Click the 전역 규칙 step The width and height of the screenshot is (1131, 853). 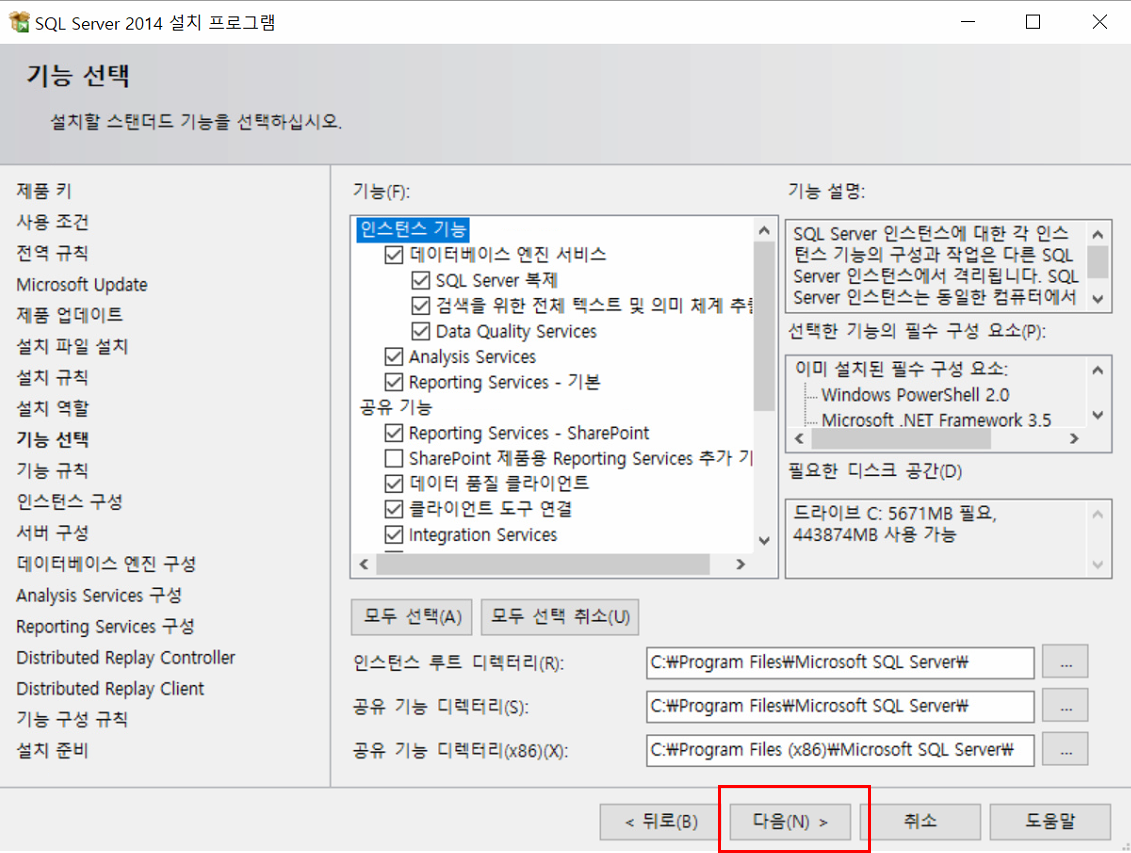53,253
